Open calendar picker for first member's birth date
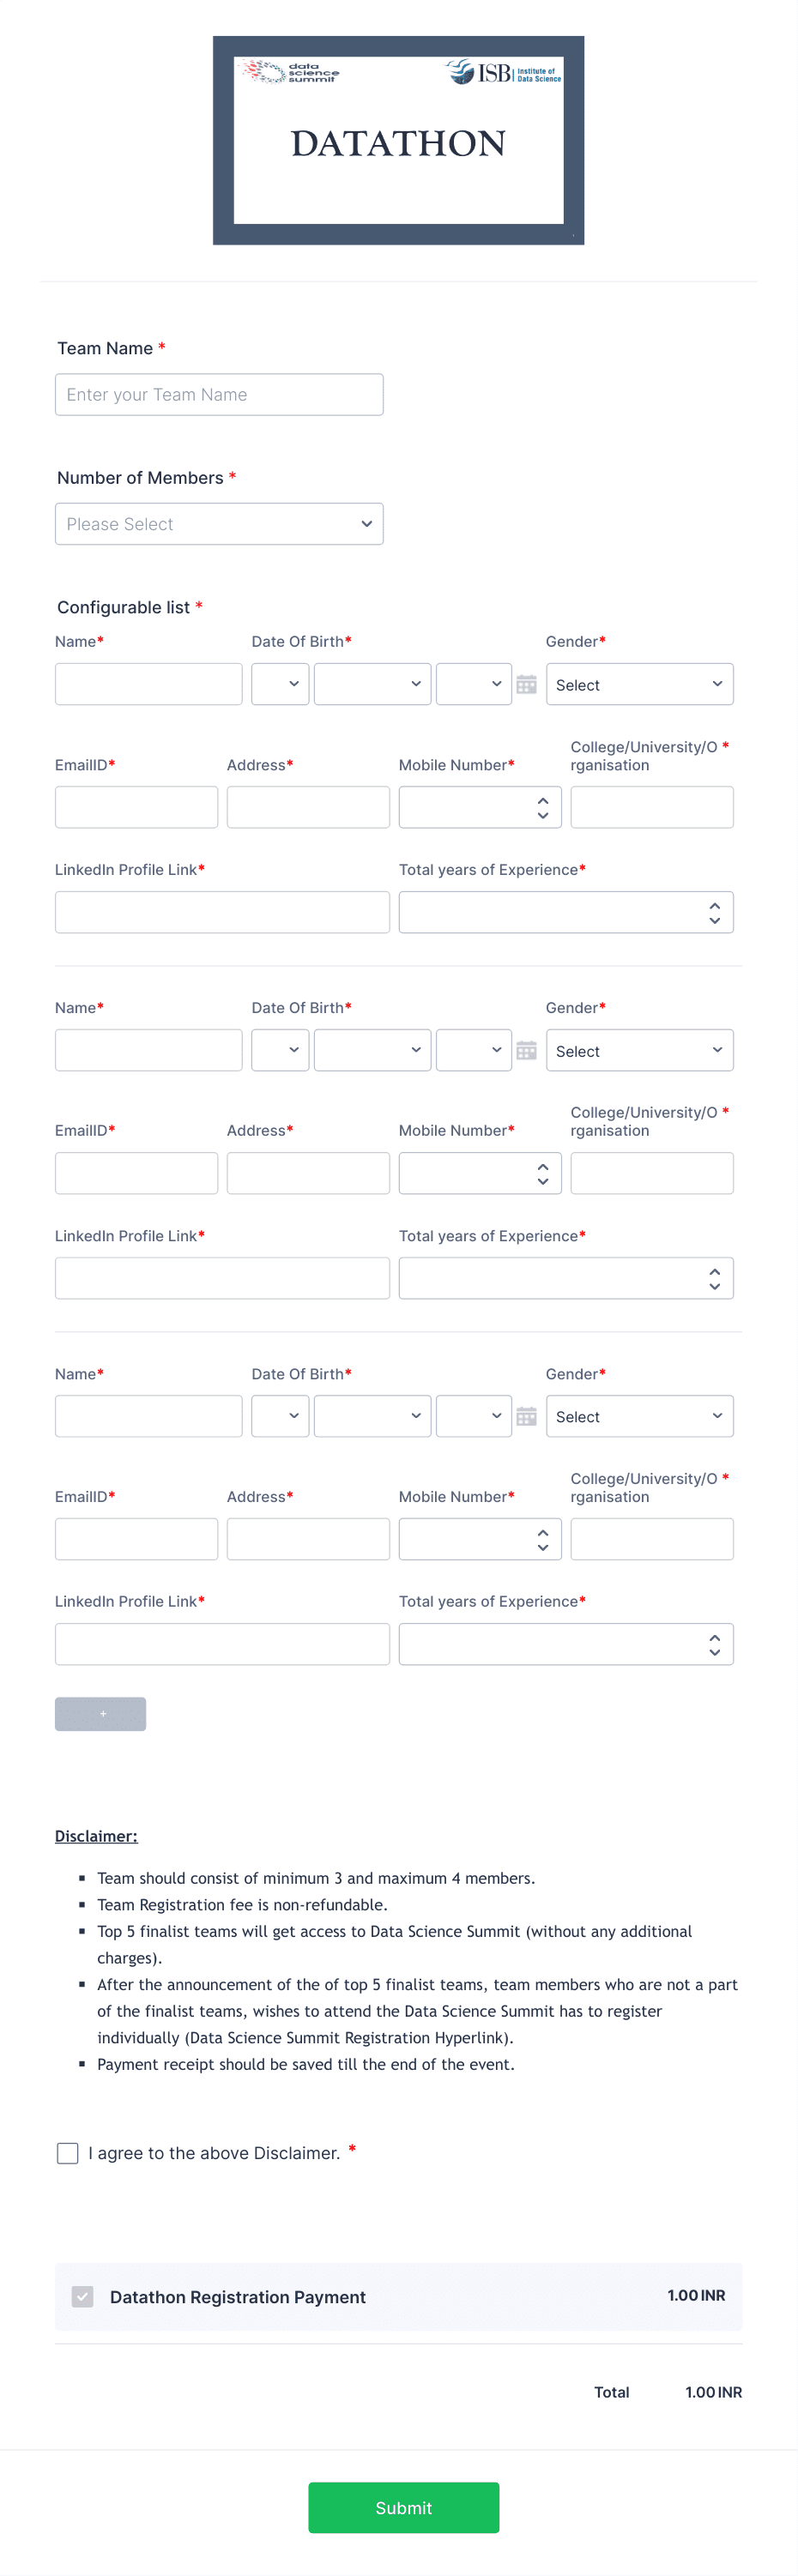Screen dimensions: 798x2576 point(526,685)
